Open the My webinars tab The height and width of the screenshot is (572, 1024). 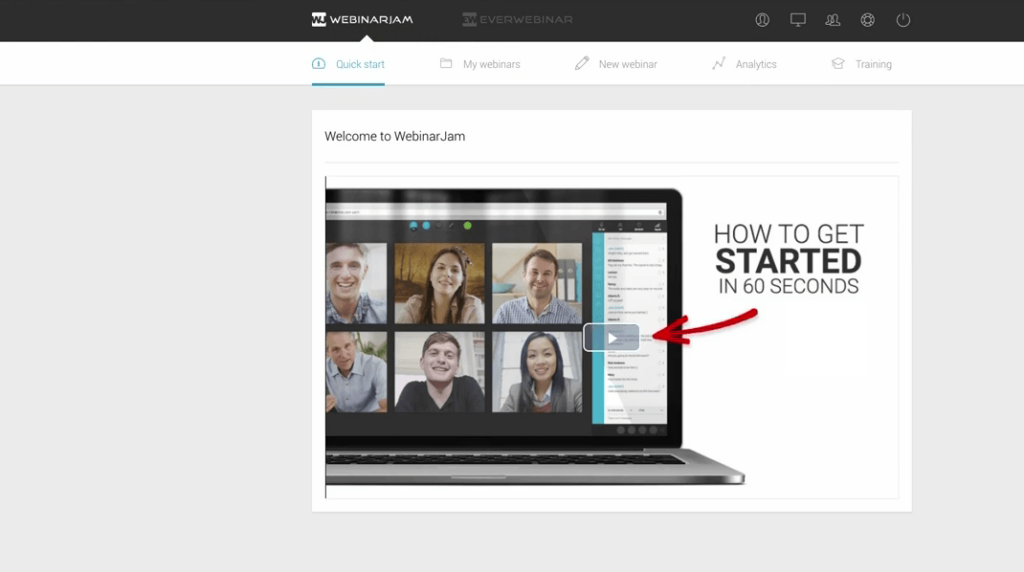click(x=480, y=64)
